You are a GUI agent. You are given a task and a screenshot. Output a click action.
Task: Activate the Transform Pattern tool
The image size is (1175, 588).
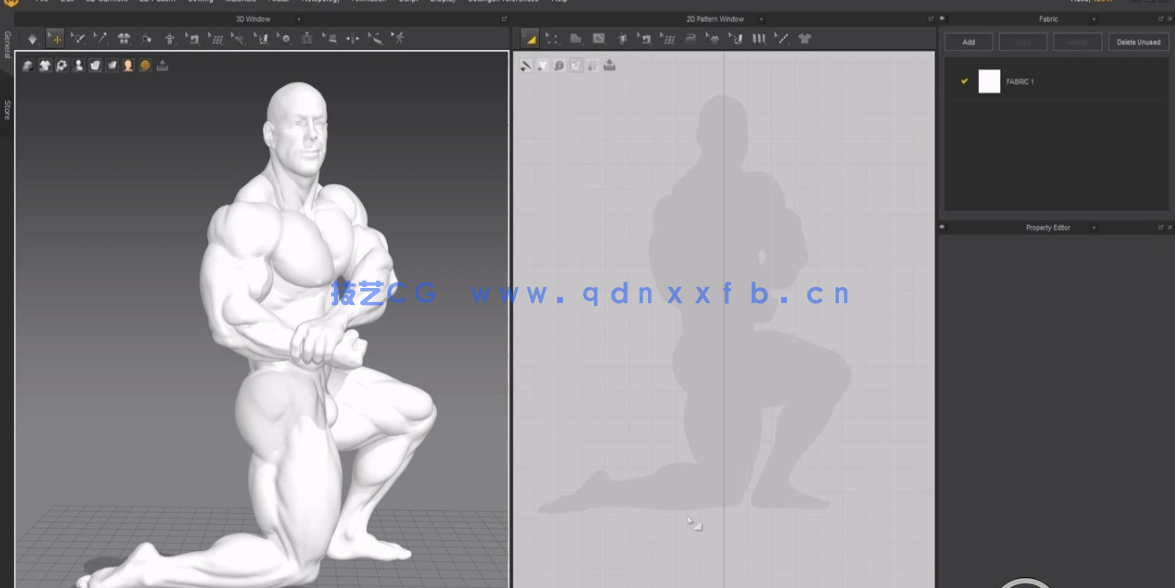pyautogui.click(x=530, y=38)
